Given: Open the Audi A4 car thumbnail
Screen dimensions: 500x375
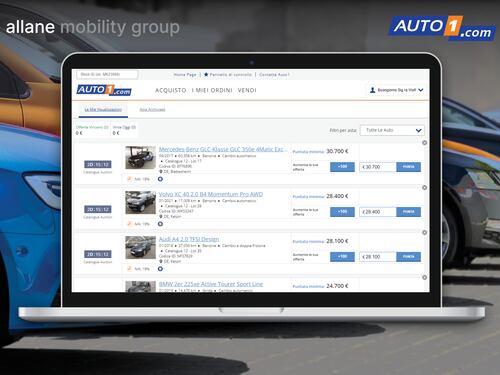Looking at the screenshot, I should pyautogui.click(x=140, y=247).
